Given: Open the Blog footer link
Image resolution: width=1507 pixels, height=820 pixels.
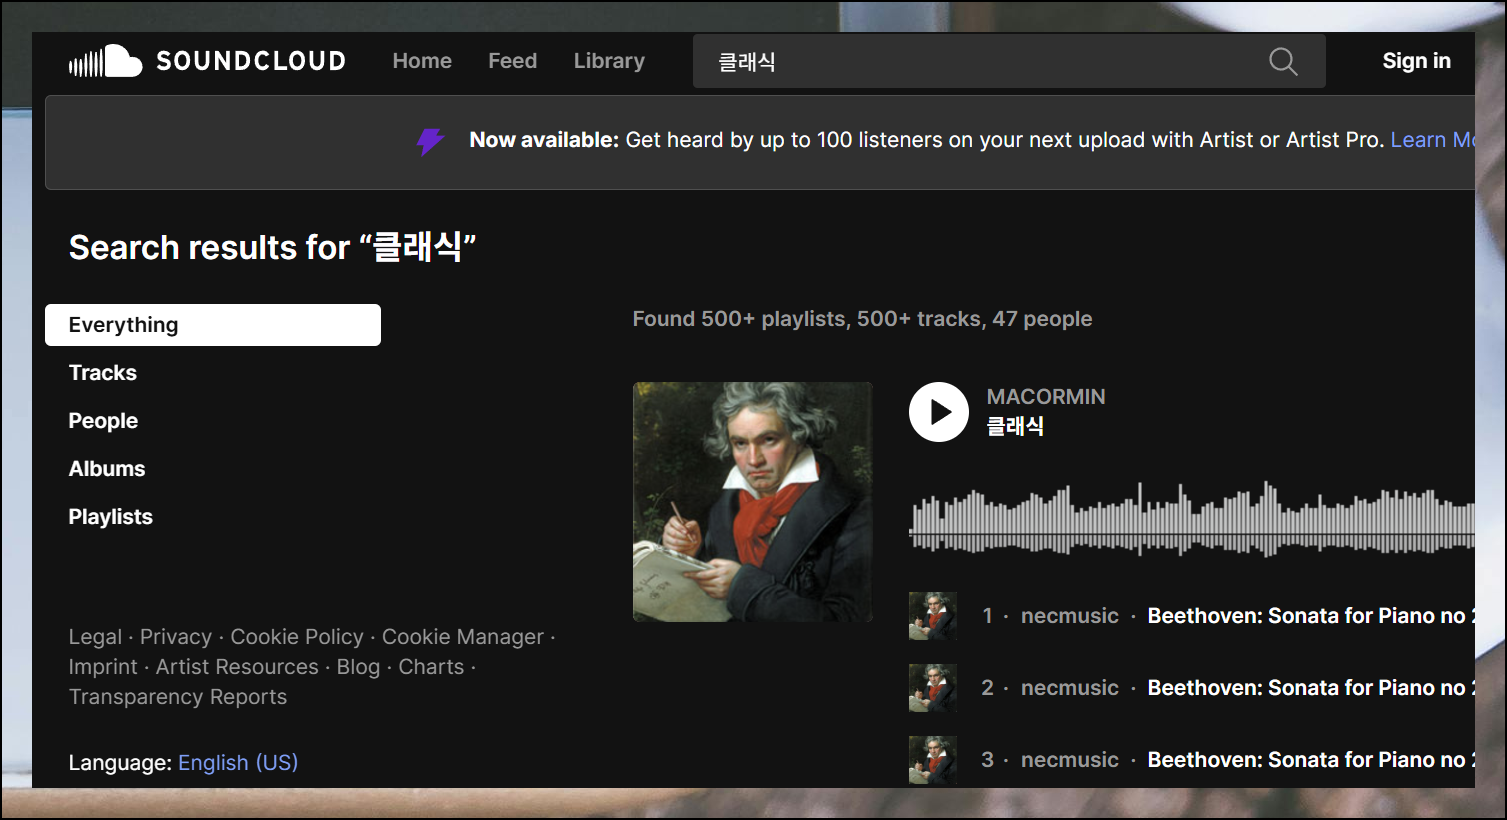Looking at the screenshot, I should (358, 667).
